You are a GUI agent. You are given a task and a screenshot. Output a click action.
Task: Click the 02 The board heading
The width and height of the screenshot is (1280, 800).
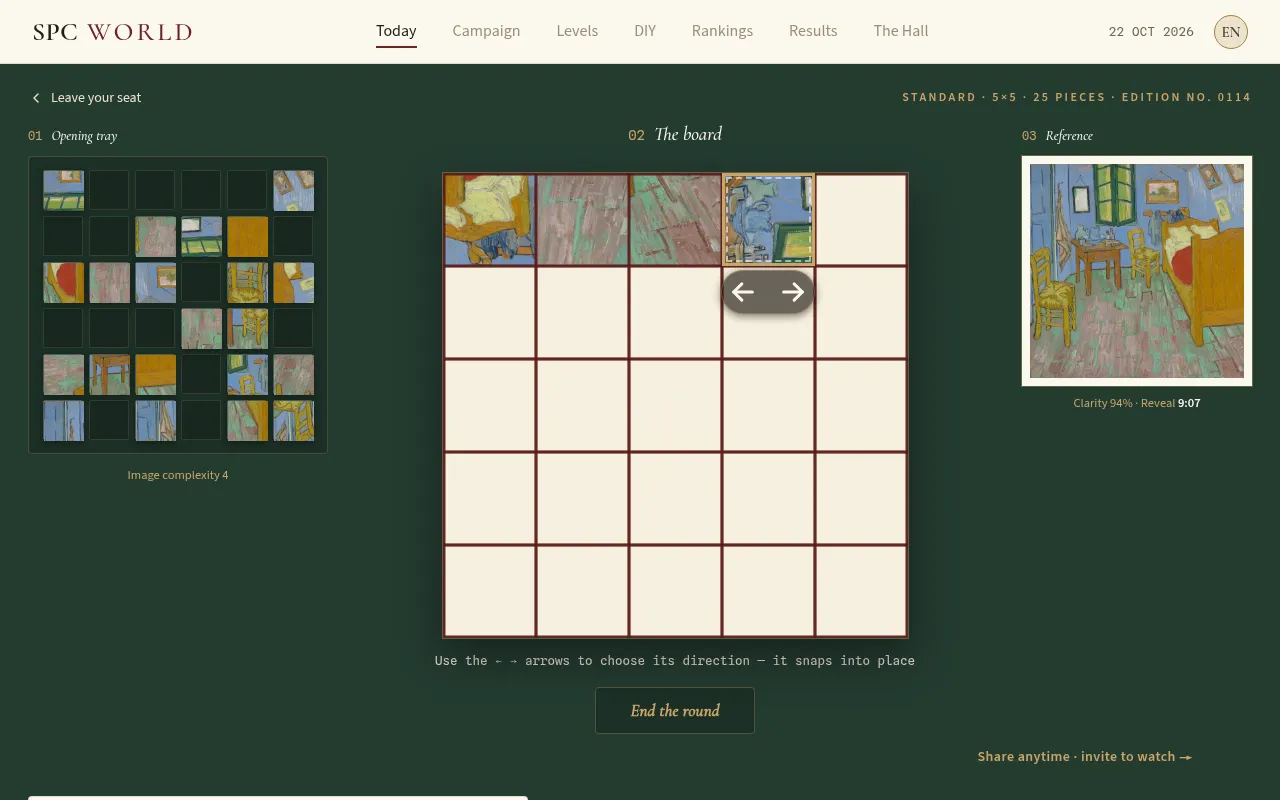675,135
